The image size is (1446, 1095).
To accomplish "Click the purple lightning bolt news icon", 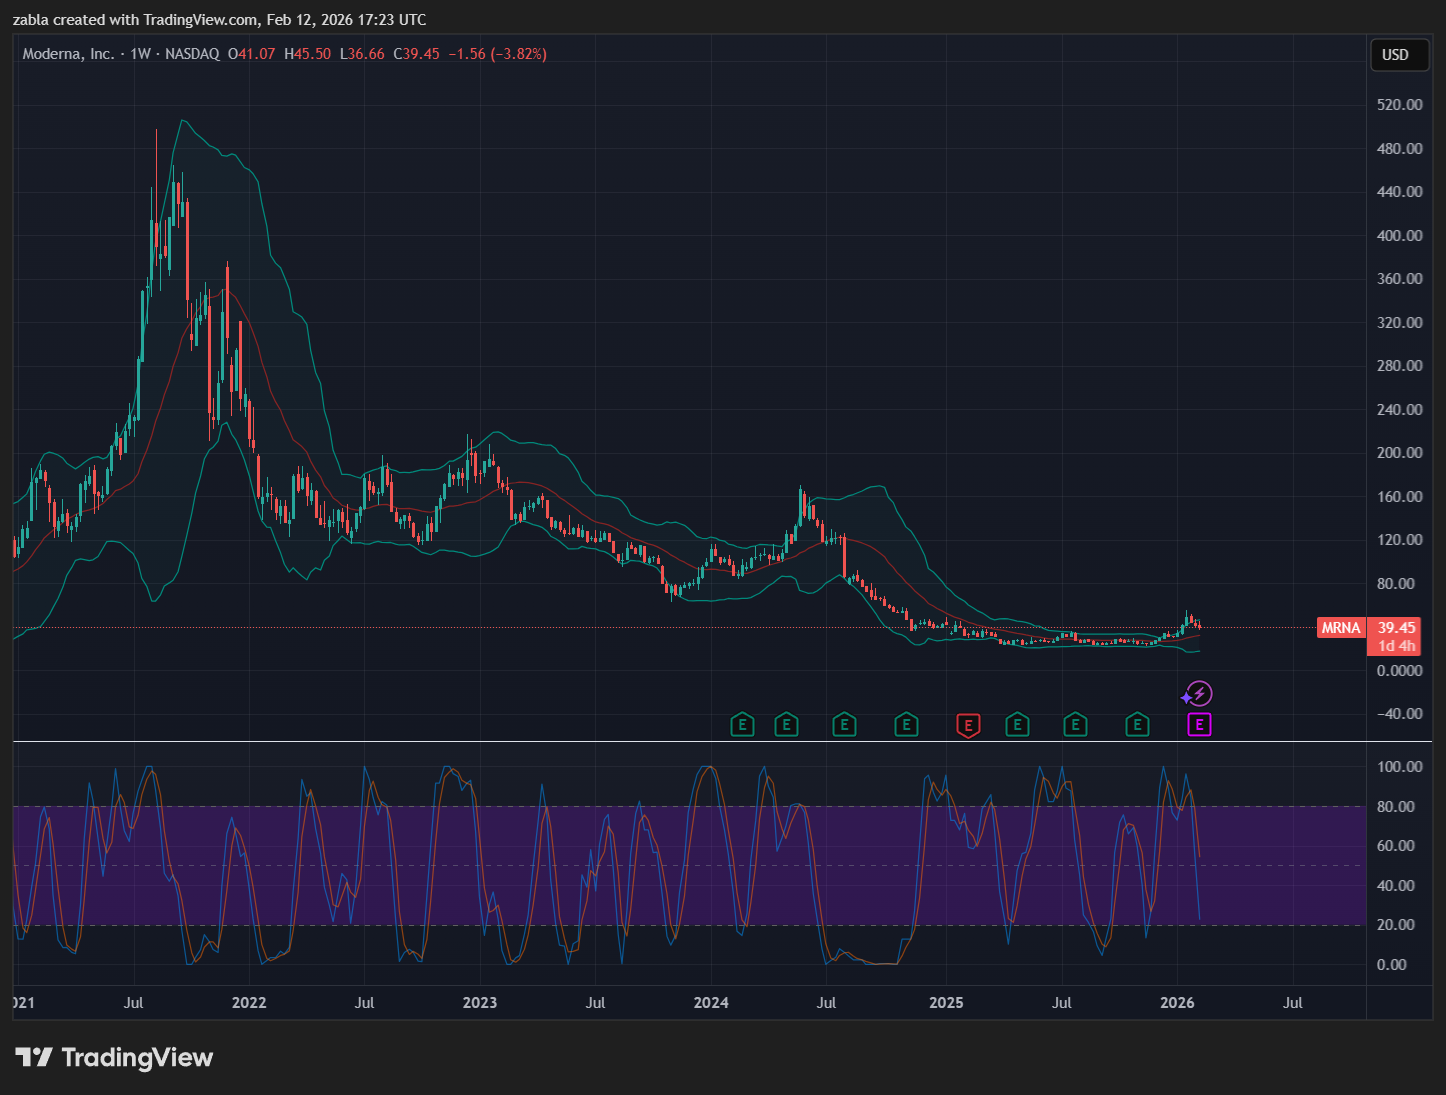I will 1197,694.
